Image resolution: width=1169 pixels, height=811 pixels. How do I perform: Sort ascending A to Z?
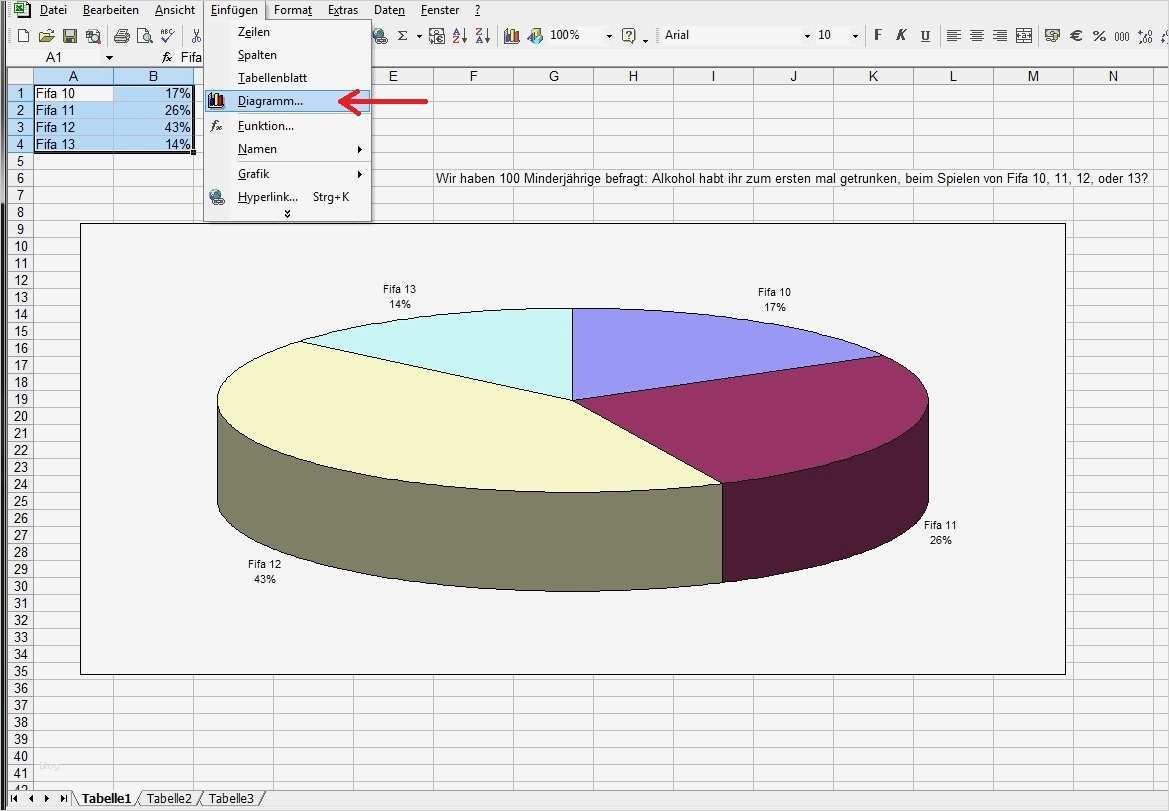click(x=460, y=36)
